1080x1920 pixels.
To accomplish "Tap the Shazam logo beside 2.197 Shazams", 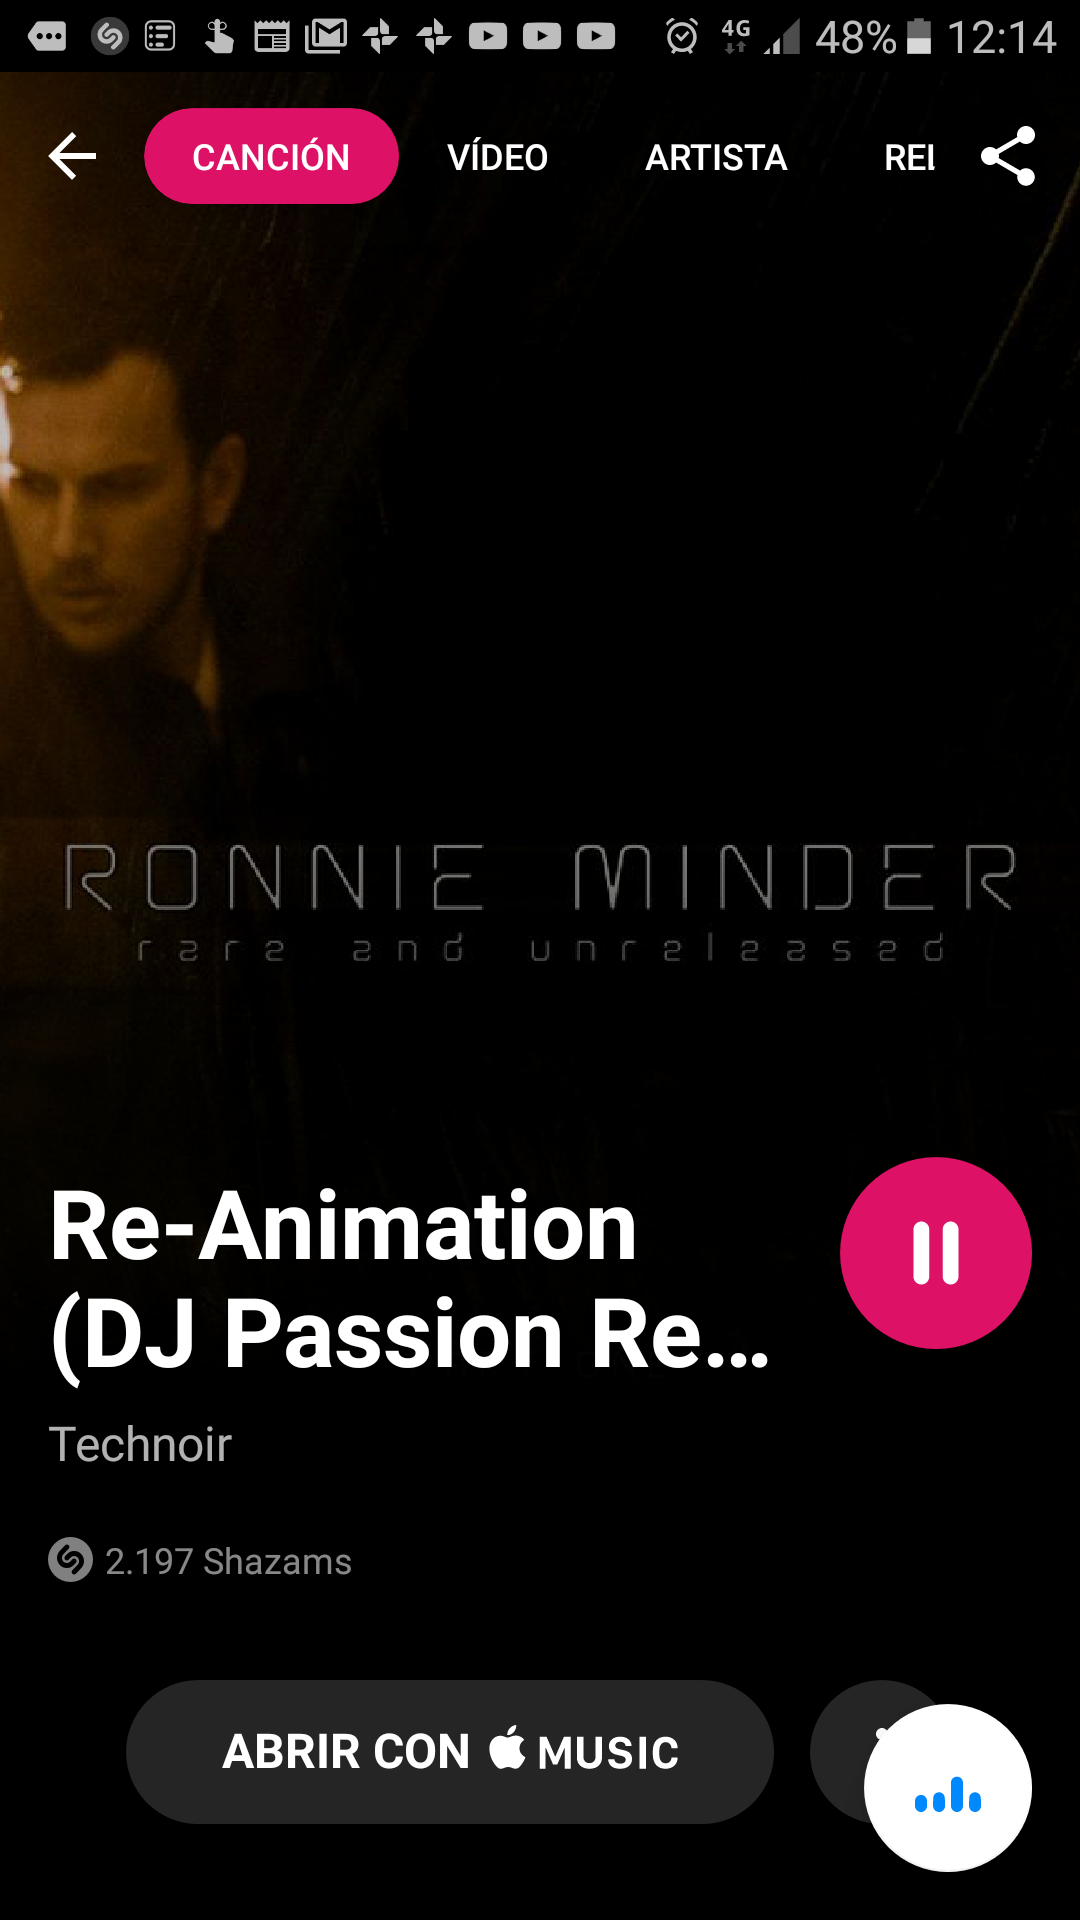I will click(70, 1560).
